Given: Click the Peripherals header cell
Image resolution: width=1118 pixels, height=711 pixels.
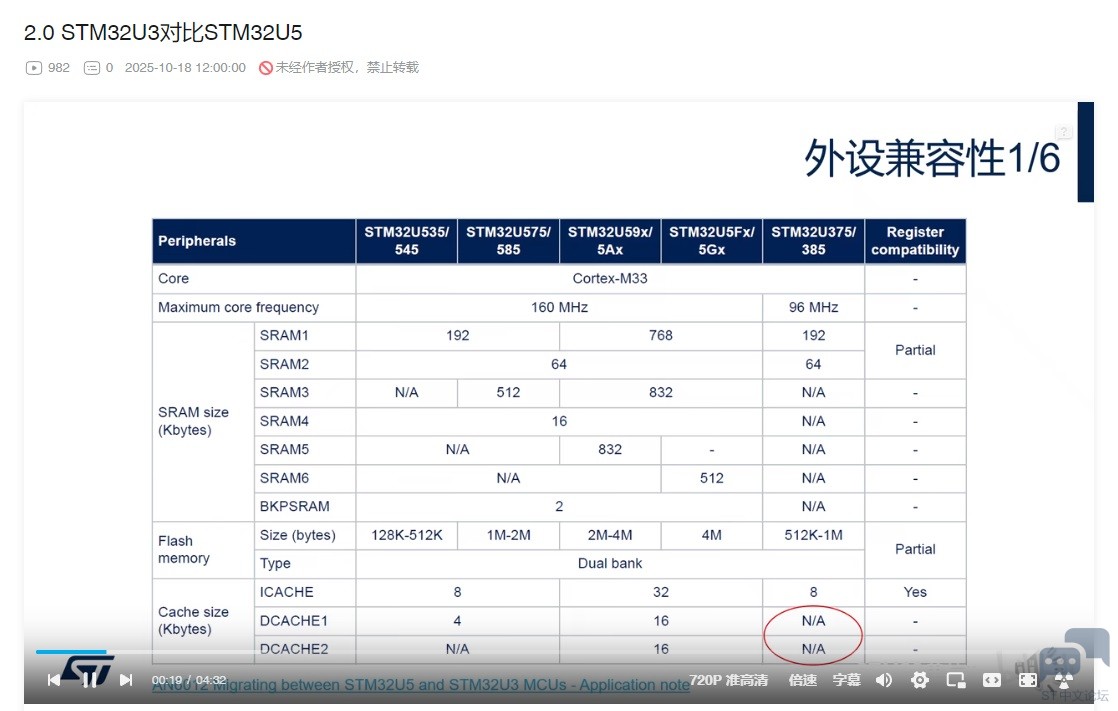Looking at the screenshot, I should (x=254, y=241).
